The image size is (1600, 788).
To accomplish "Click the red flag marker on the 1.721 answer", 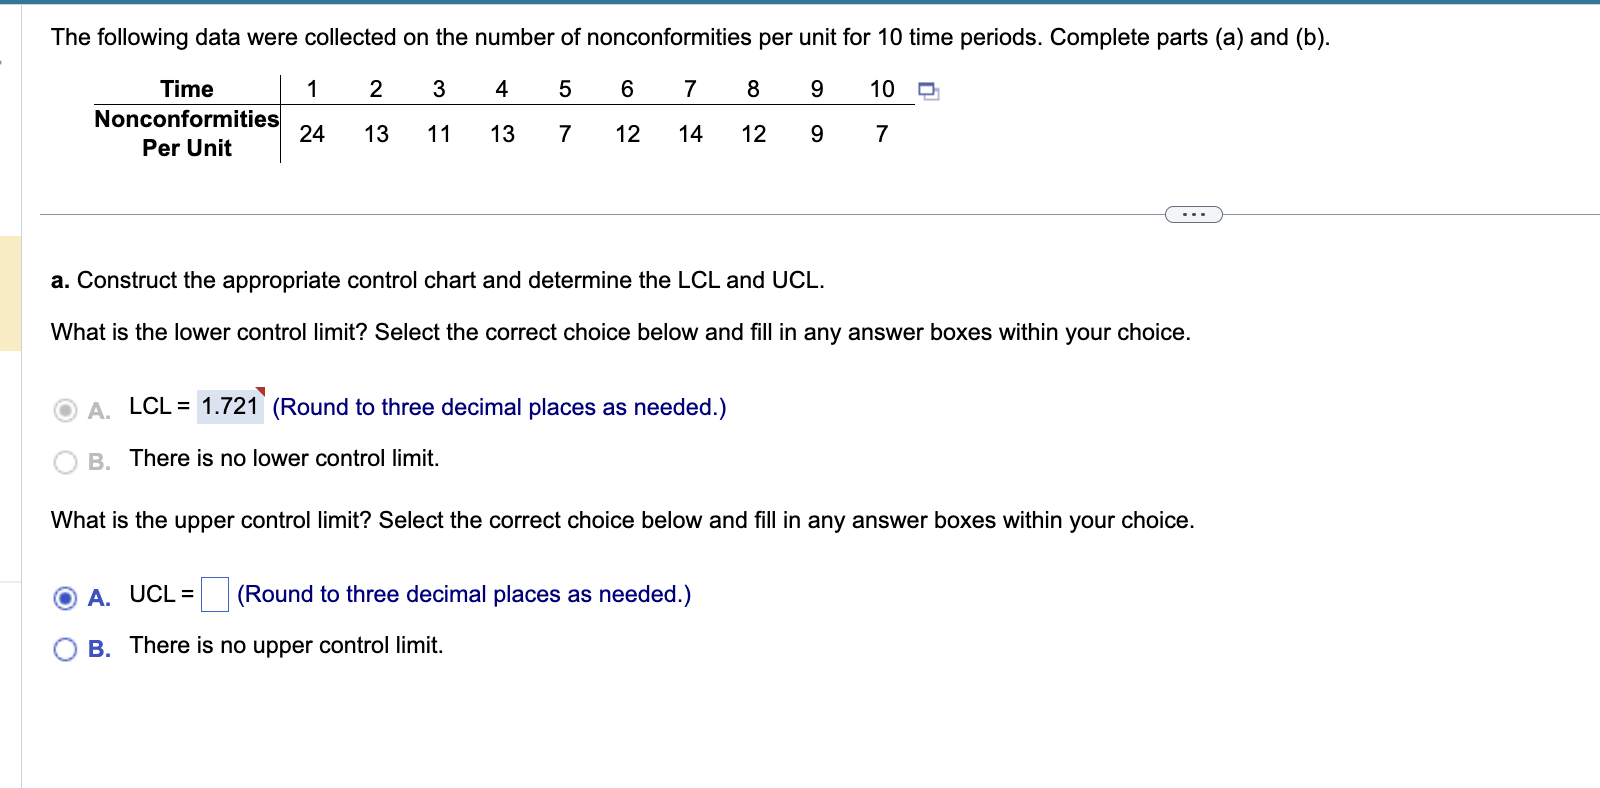I will [260, 394].
